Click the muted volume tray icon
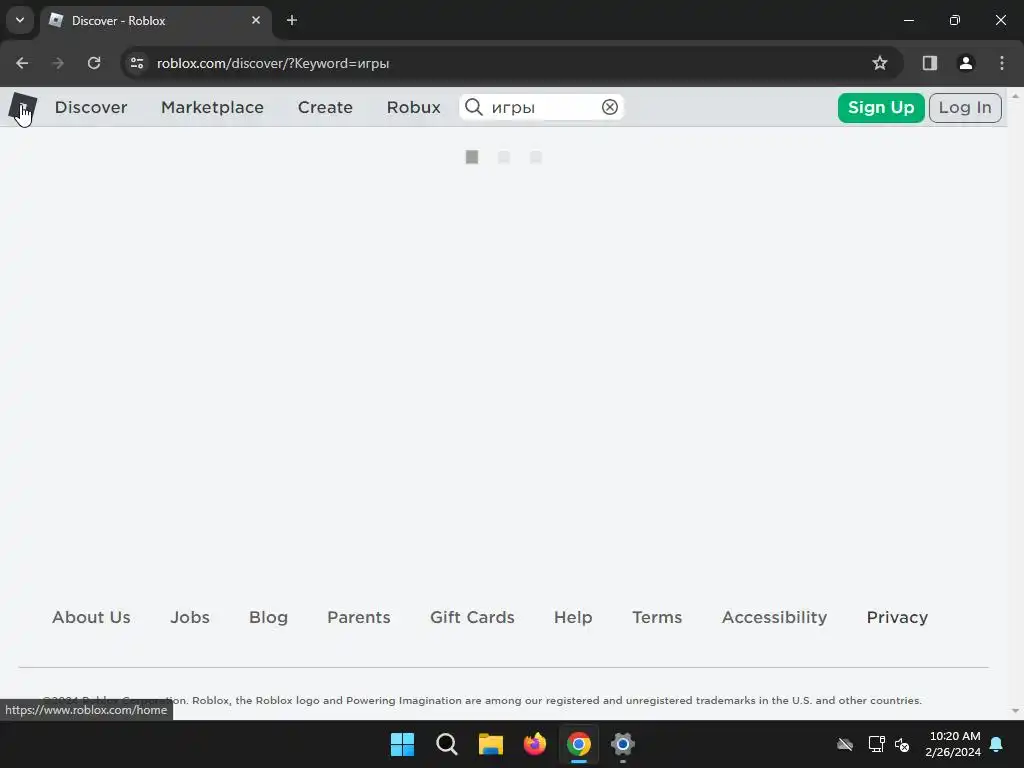Viewport: 1024px width, 768px height. 903,744
